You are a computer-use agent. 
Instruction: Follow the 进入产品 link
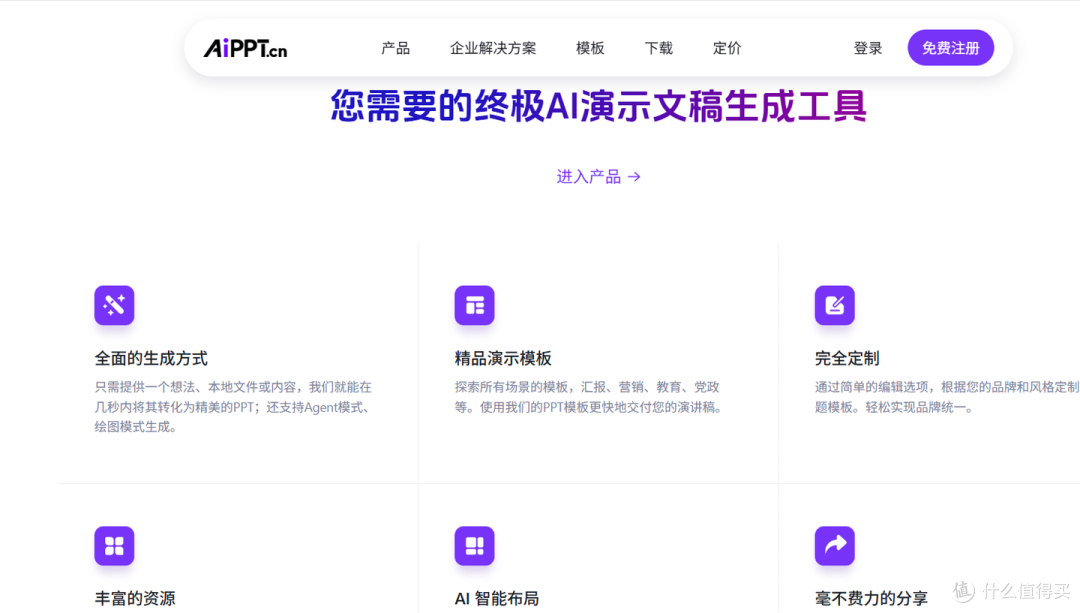click(599, 177)
